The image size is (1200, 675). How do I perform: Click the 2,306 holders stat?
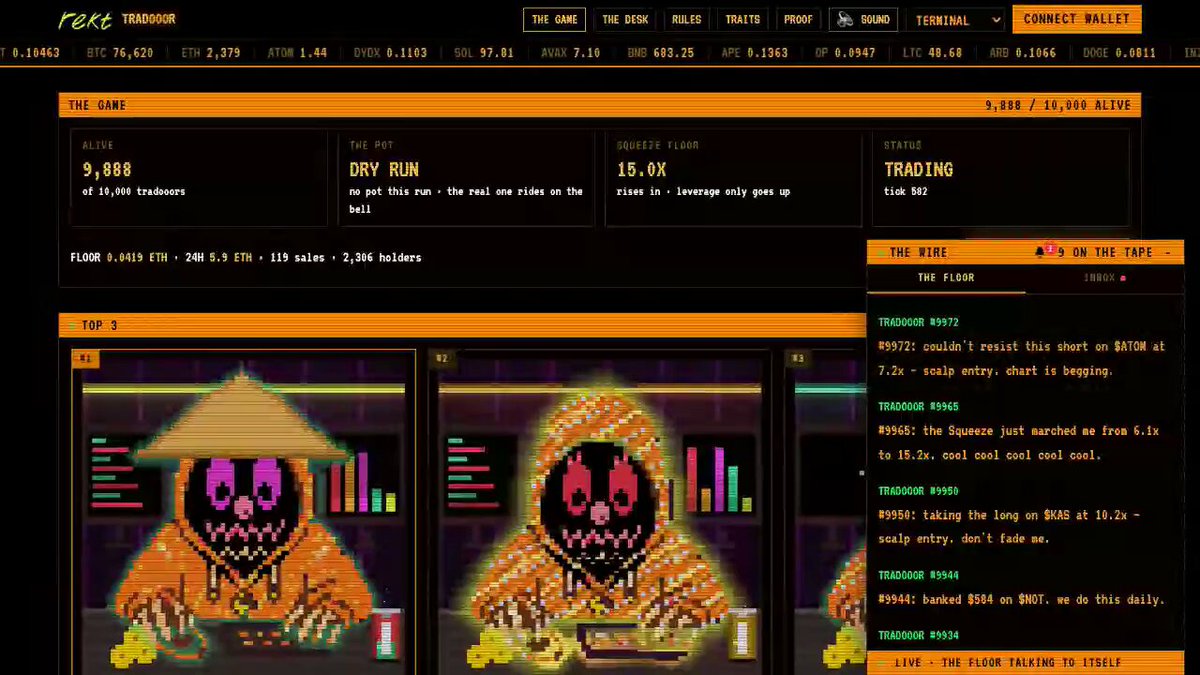click(x=382, y=258)
